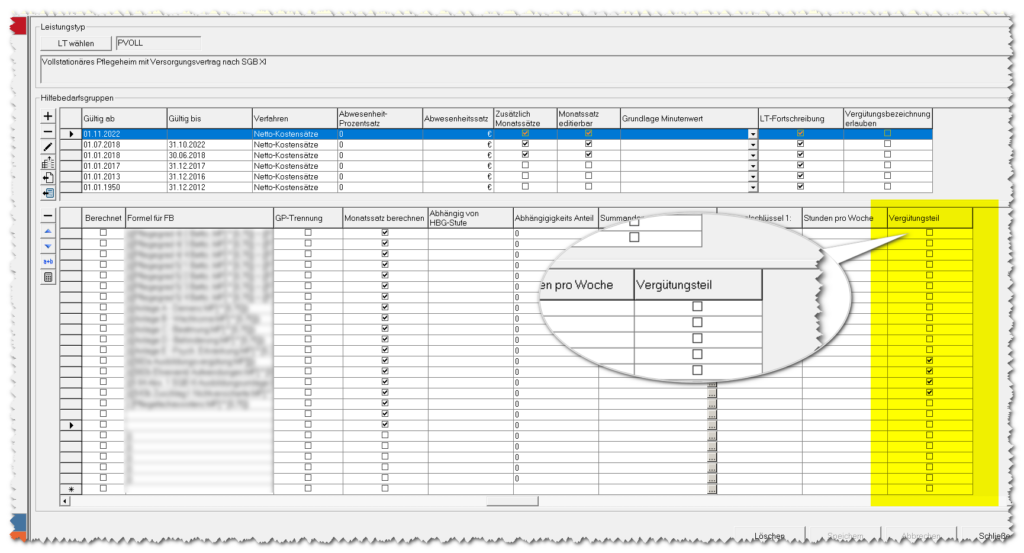1024x553 pixels.
Task: Toggle Monatssatz editierbar for the 01.07.2018 row
Action: coord(588,144)
